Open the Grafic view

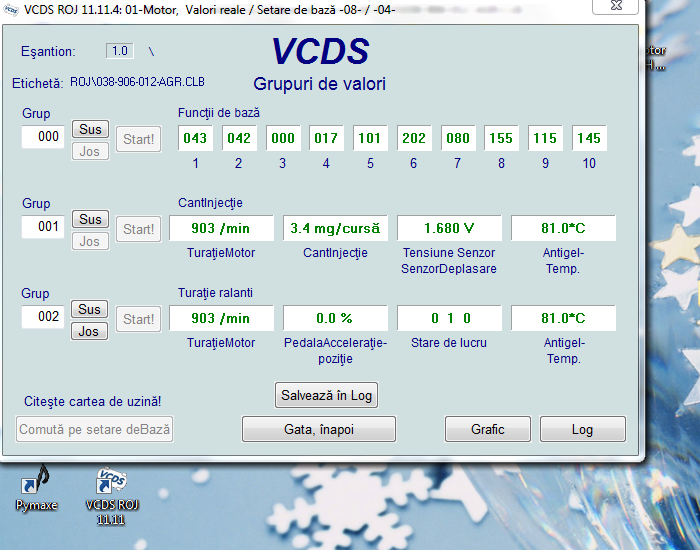pos(488,429)
